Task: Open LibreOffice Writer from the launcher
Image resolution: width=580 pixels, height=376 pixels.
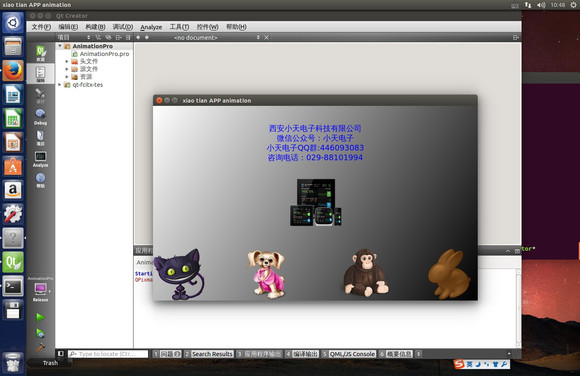Action: (x=13, y=95)
